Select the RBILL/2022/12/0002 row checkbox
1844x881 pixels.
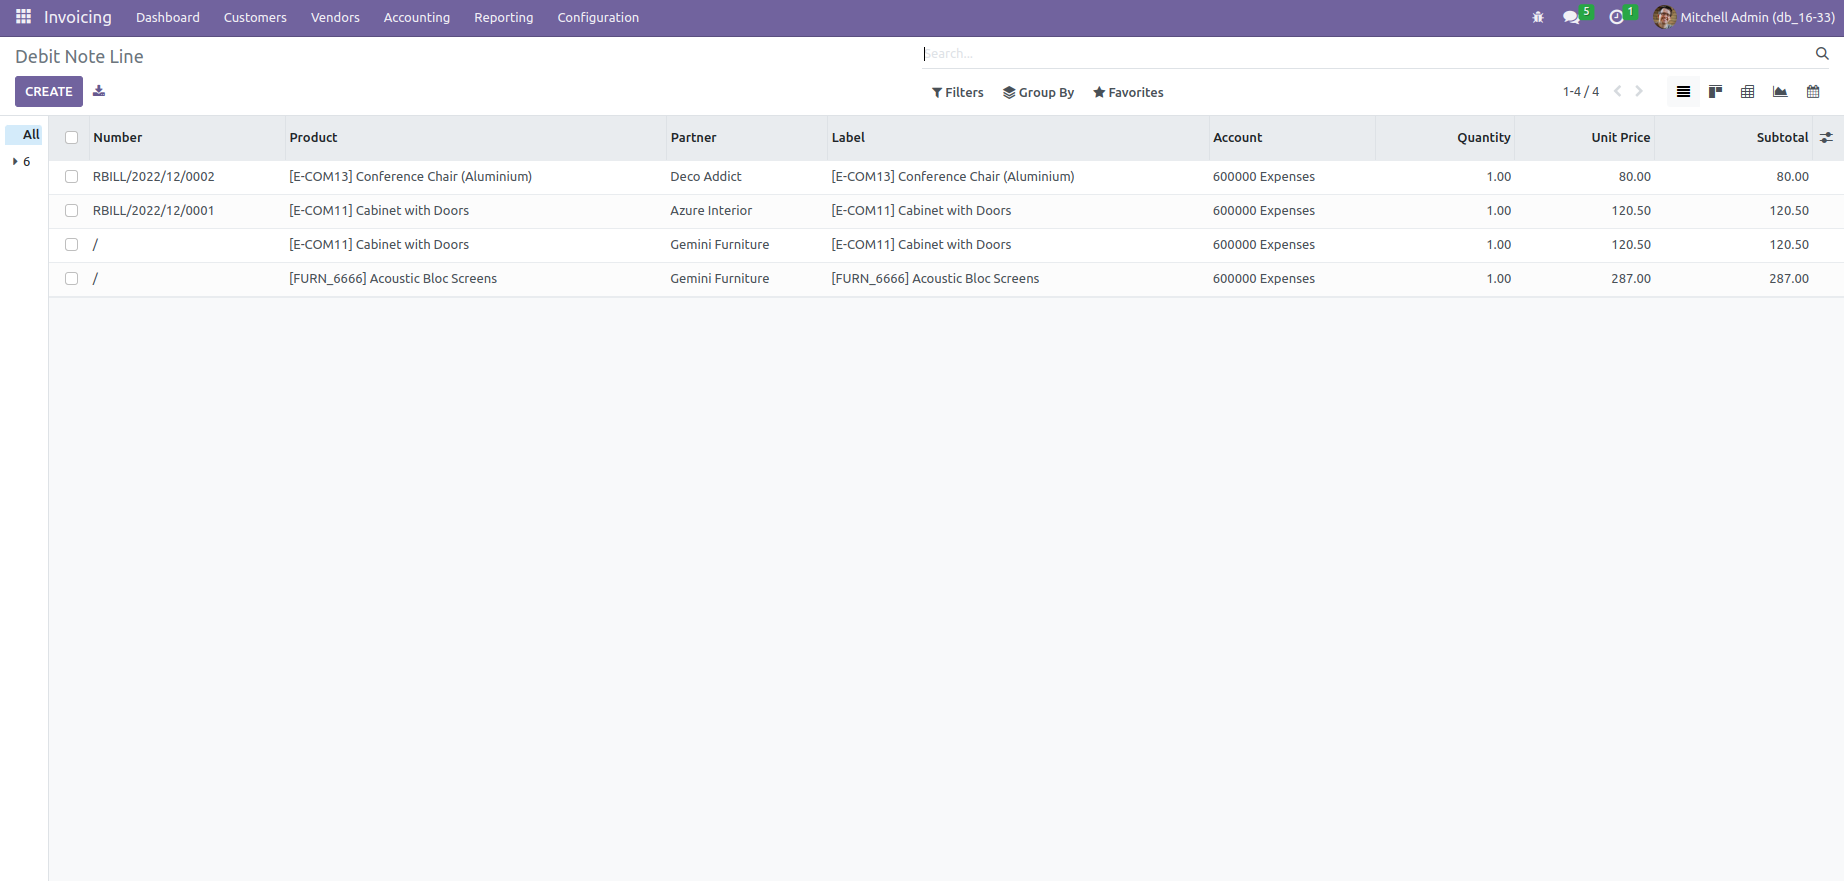click(x=72, y=177)
